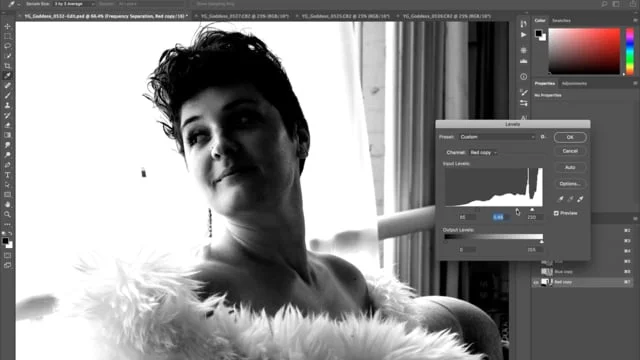Select the Rectangular Marquee tool

coord(7,36)
